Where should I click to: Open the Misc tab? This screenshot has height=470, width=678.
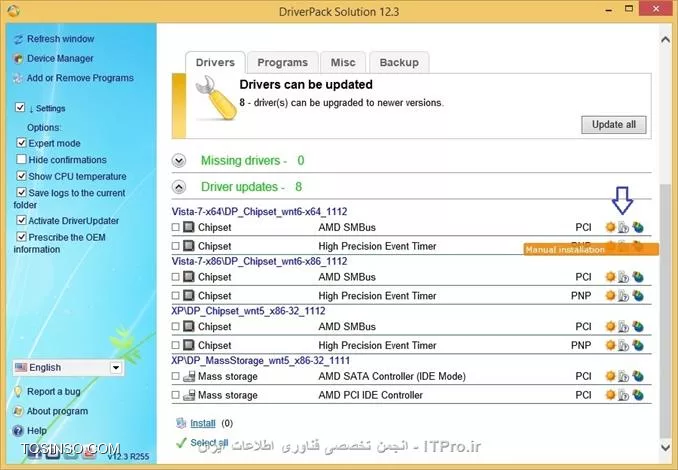(343, 62)
